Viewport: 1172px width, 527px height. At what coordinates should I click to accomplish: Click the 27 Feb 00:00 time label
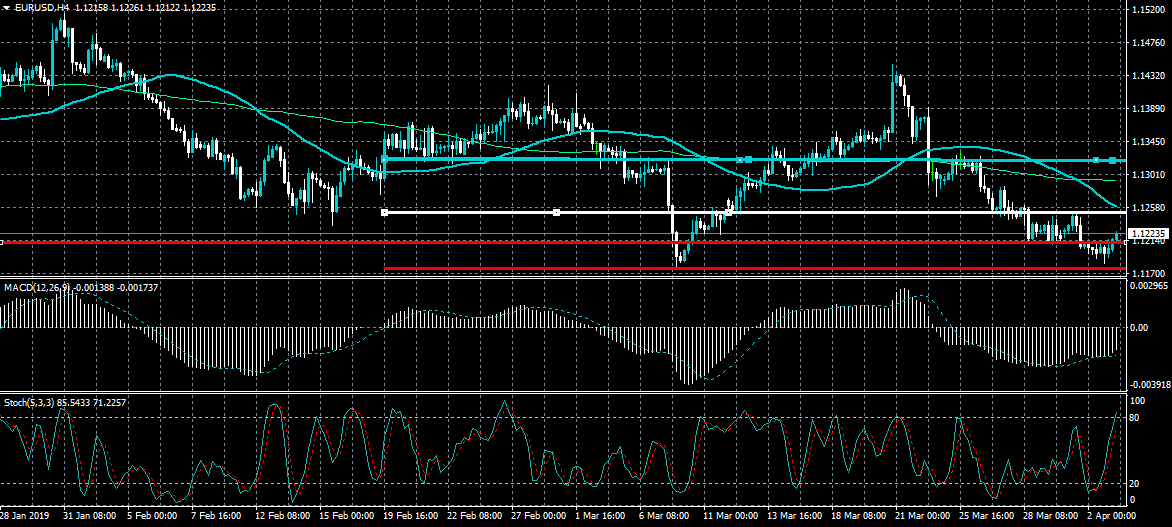[539, 516]
